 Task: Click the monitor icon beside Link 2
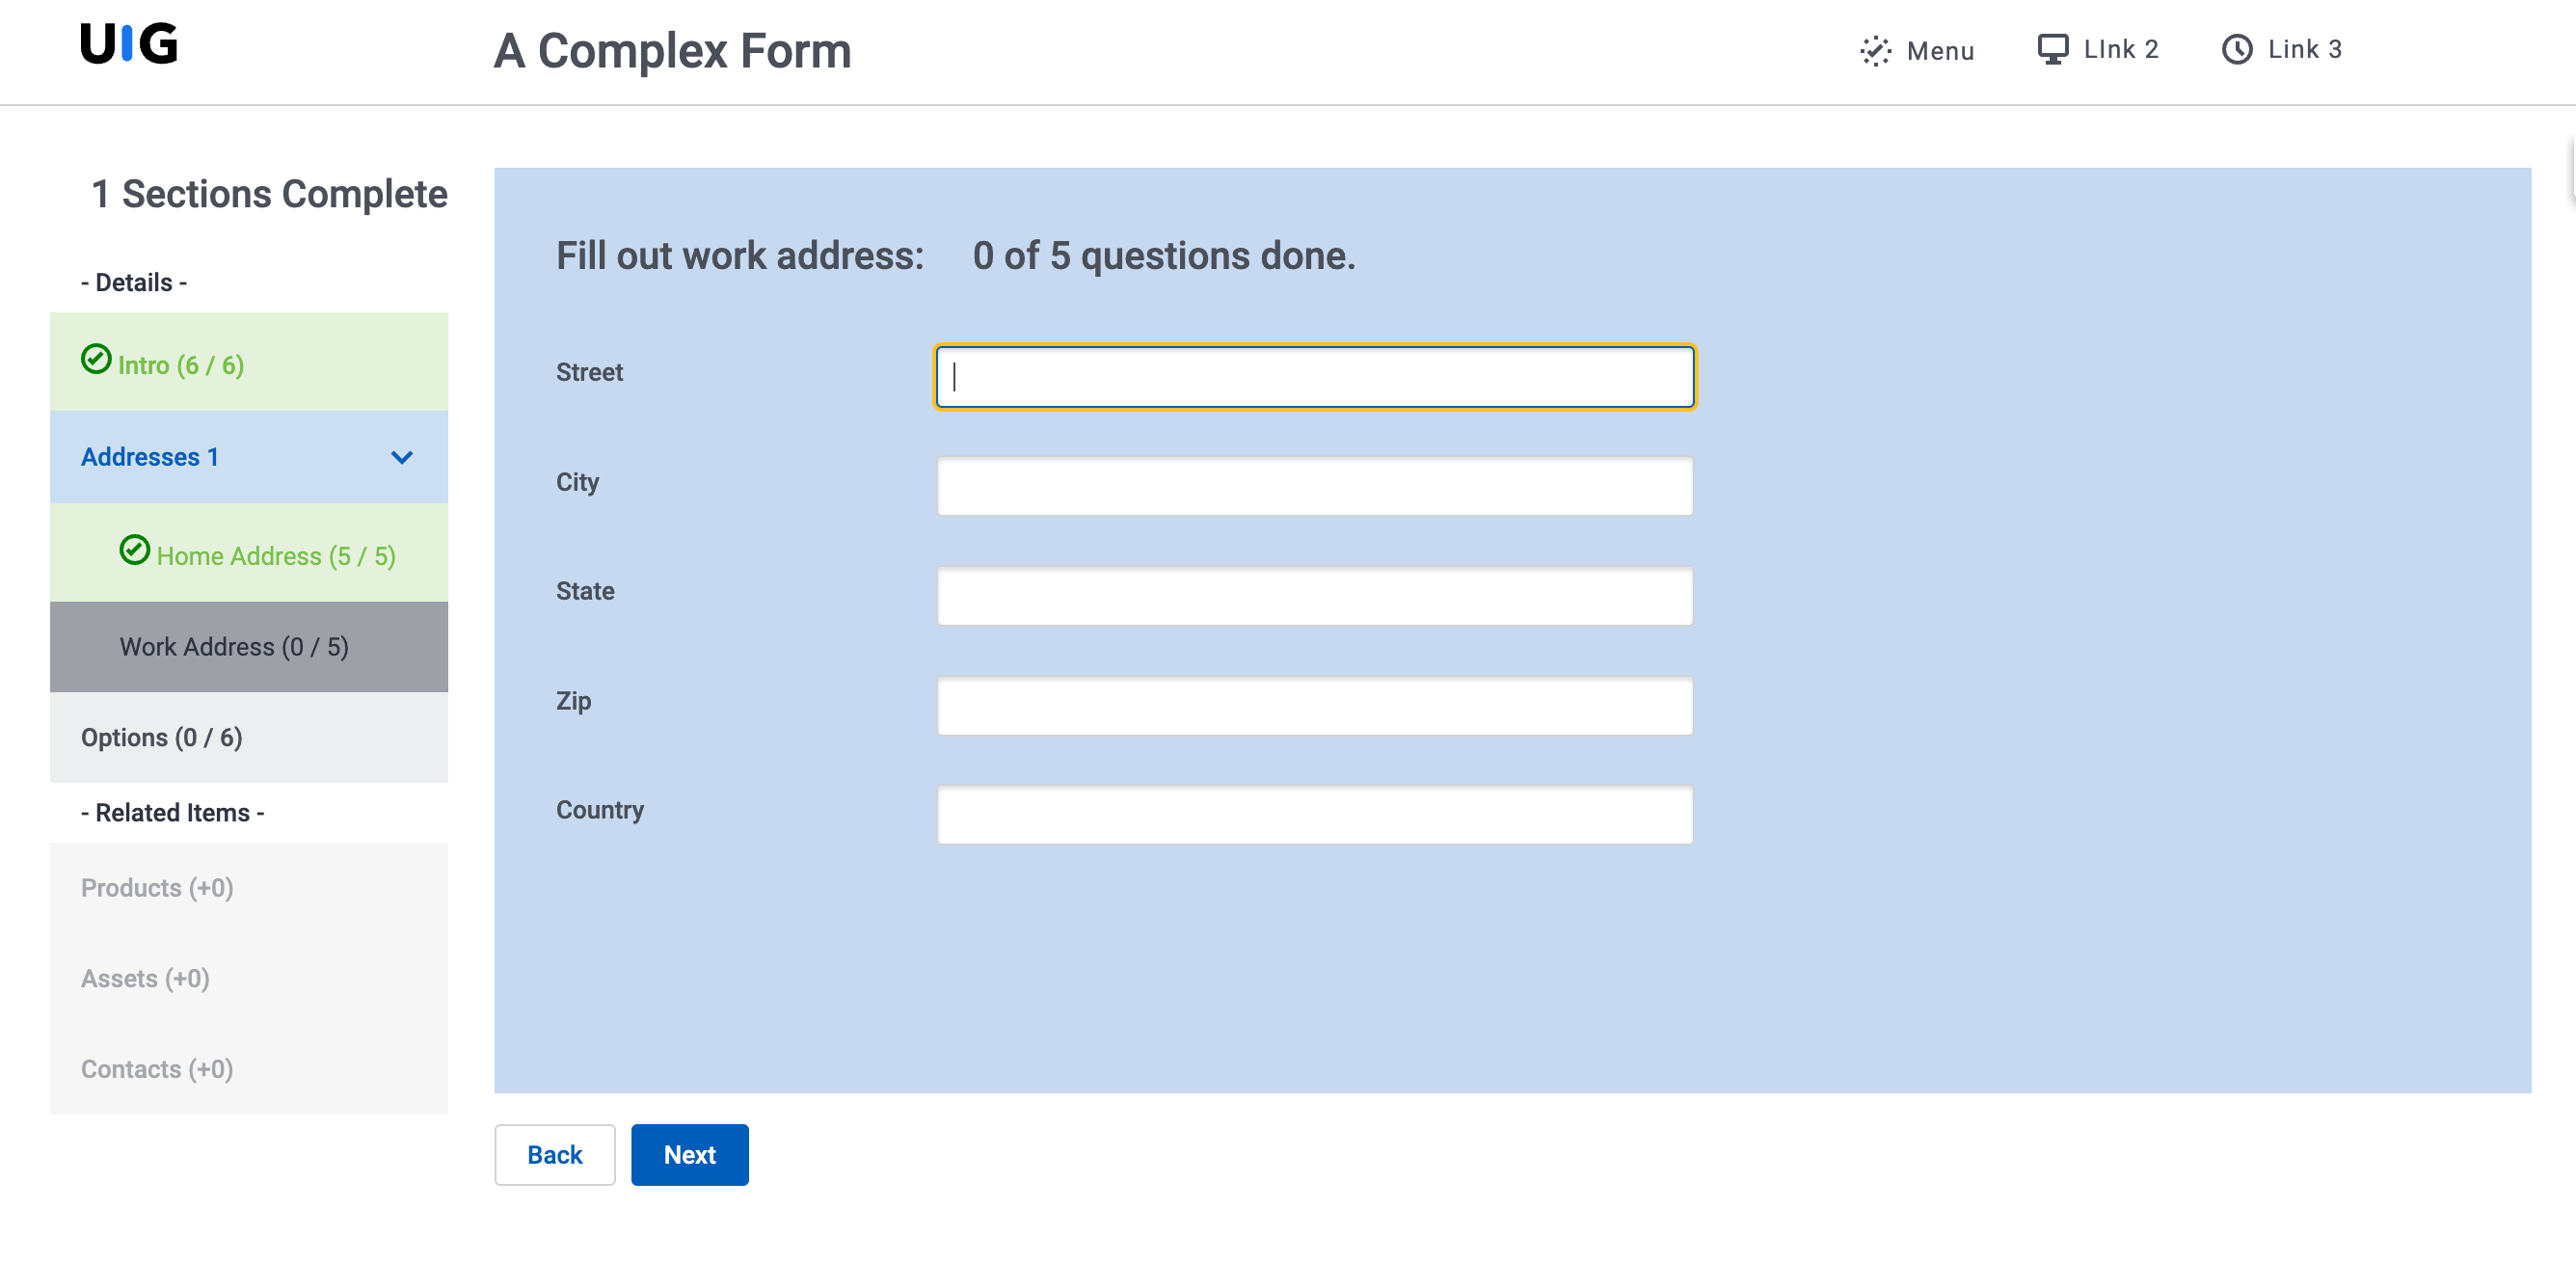point(2052,49)
